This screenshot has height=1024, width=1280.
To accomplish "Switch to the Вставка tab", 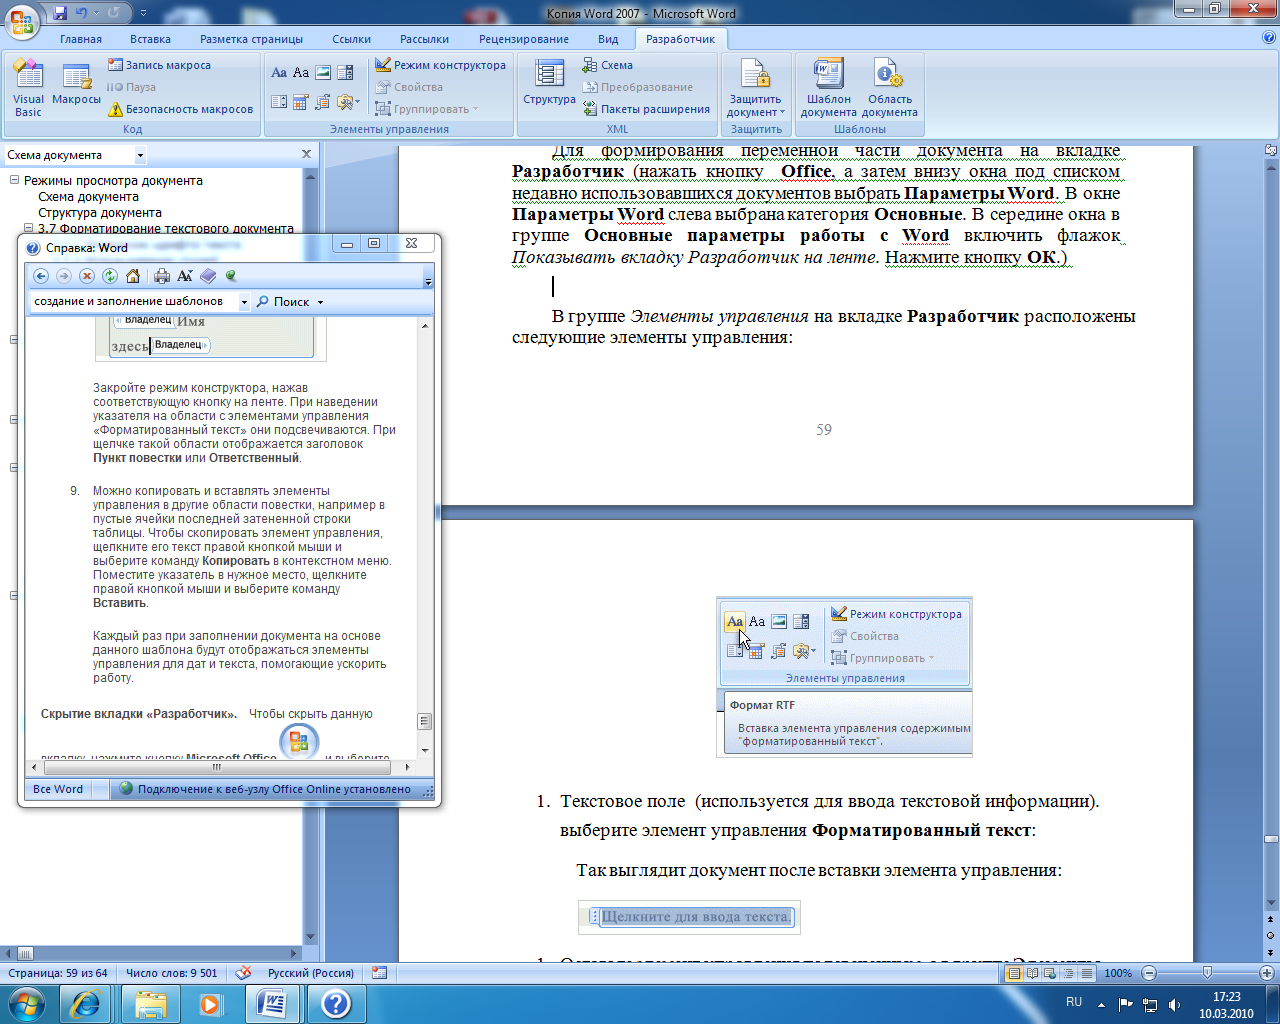I will [x=151, y=39].
